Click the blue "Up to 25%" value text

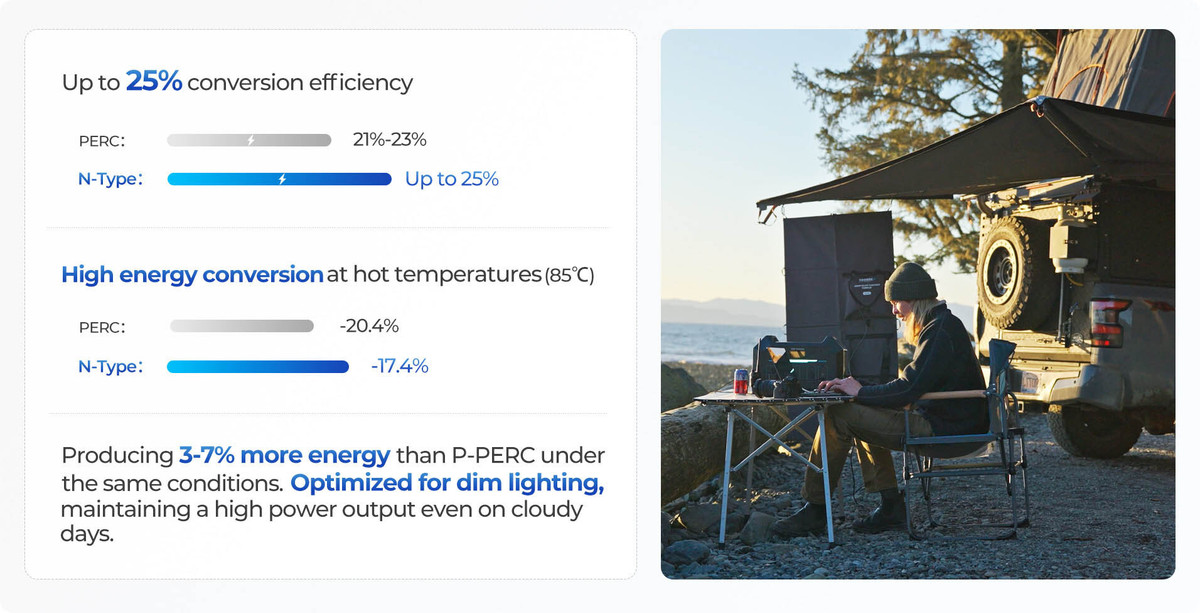(x=451, y=179)
